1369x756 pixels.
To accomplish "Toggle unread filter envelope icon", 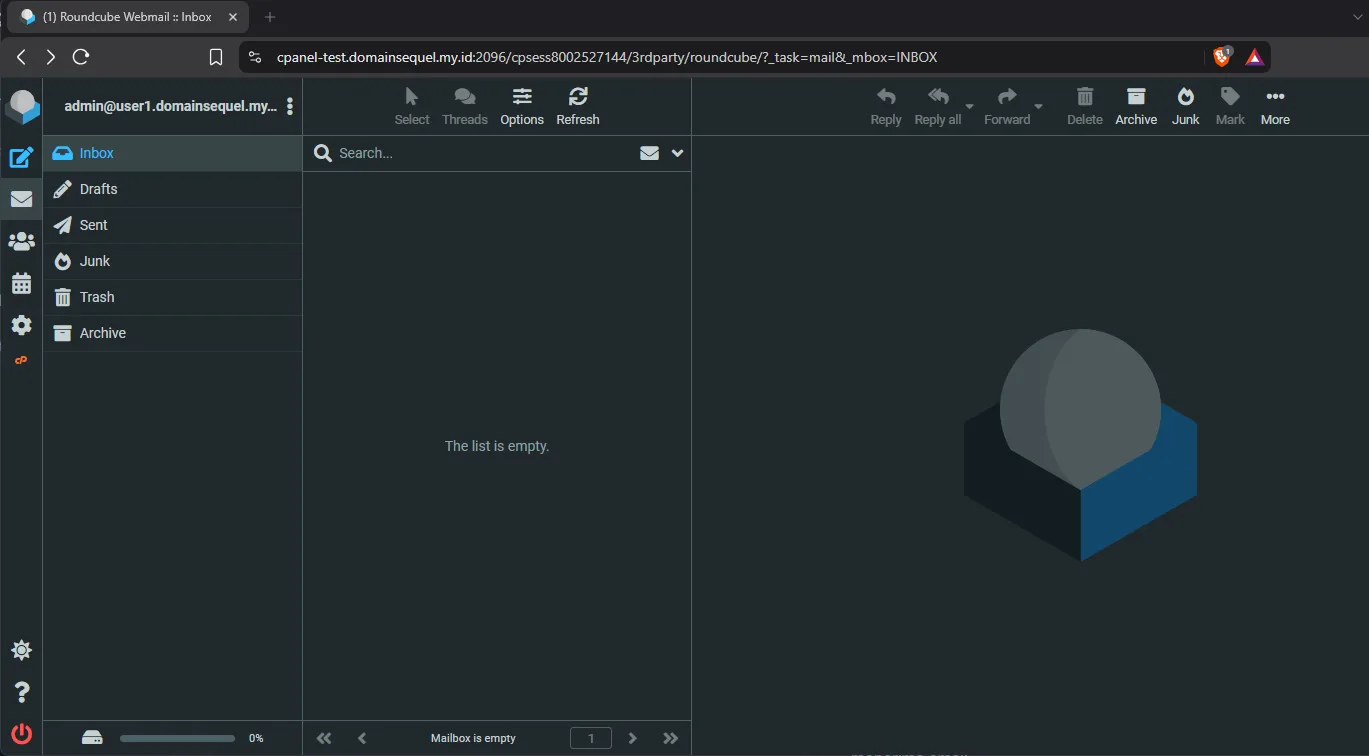I will coord(649,153).
